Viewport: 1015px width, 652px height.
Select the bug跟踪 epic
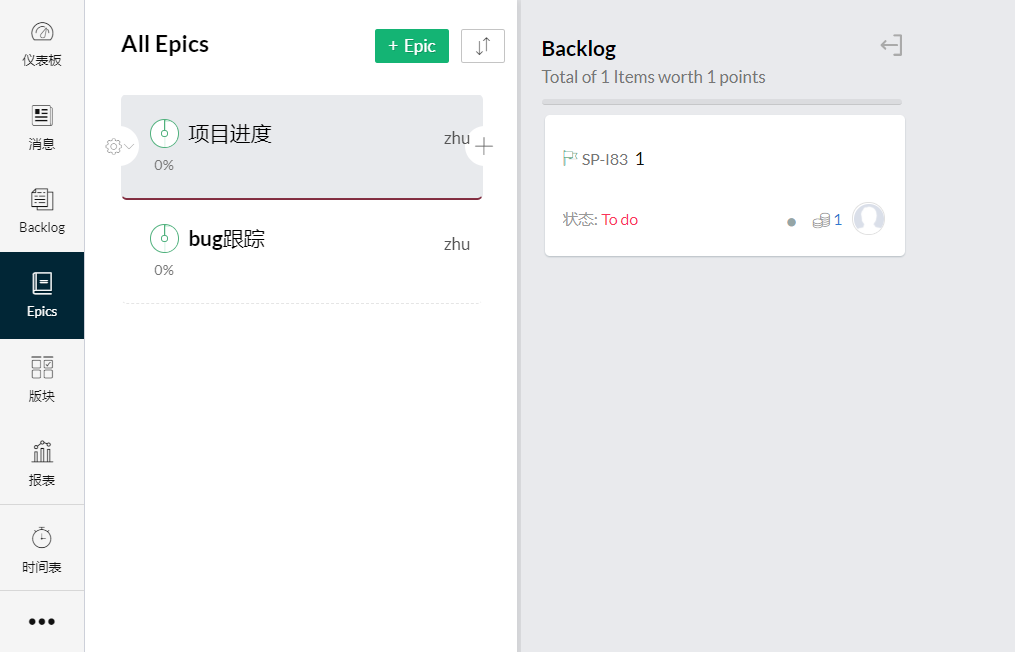click(227, 239)
